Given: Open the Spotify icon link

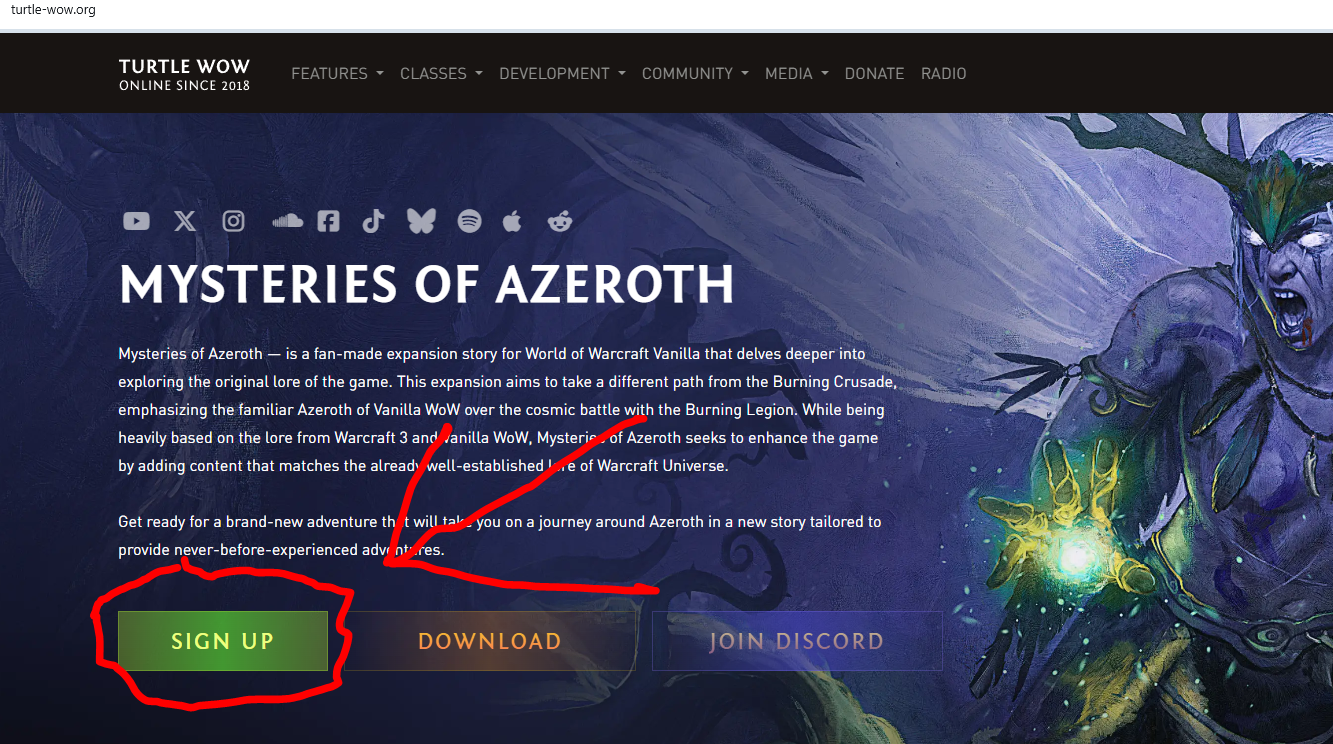Looking at the screenshot, I should click(469, 221).
